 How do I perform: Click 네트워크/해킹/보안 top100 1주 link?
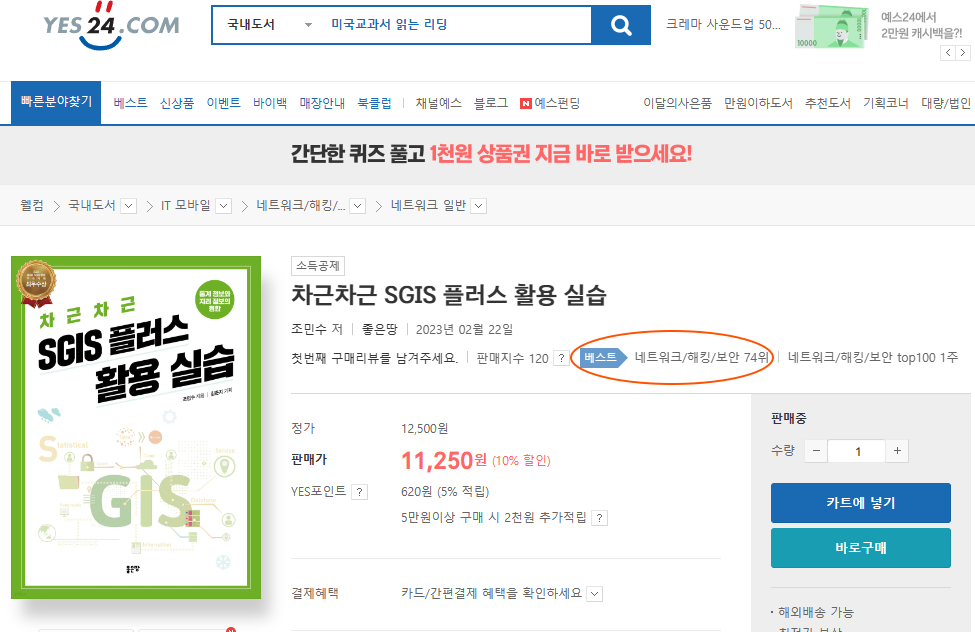coord(872,357)
